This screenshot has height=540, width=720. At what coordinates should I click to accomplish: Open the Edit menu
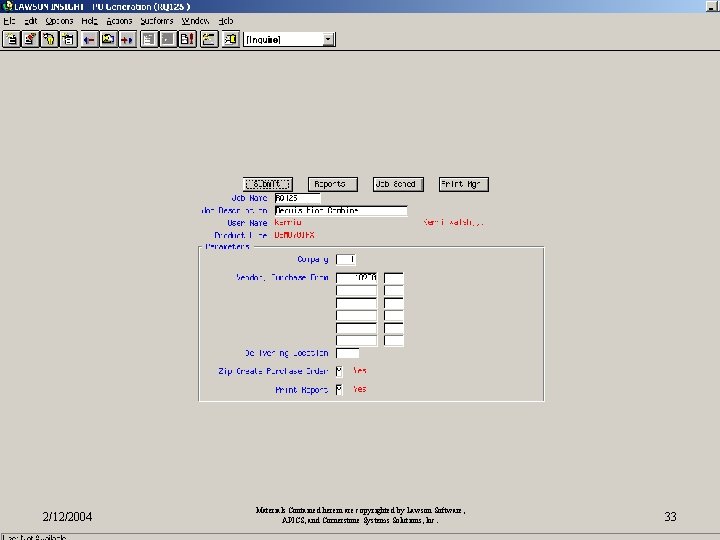(x=30, y=21)
